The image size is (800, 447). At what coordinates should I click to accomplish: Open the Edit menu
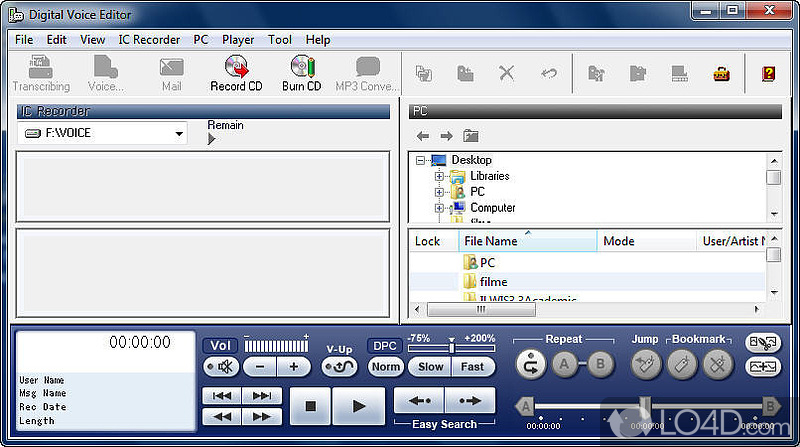point(57,40)
